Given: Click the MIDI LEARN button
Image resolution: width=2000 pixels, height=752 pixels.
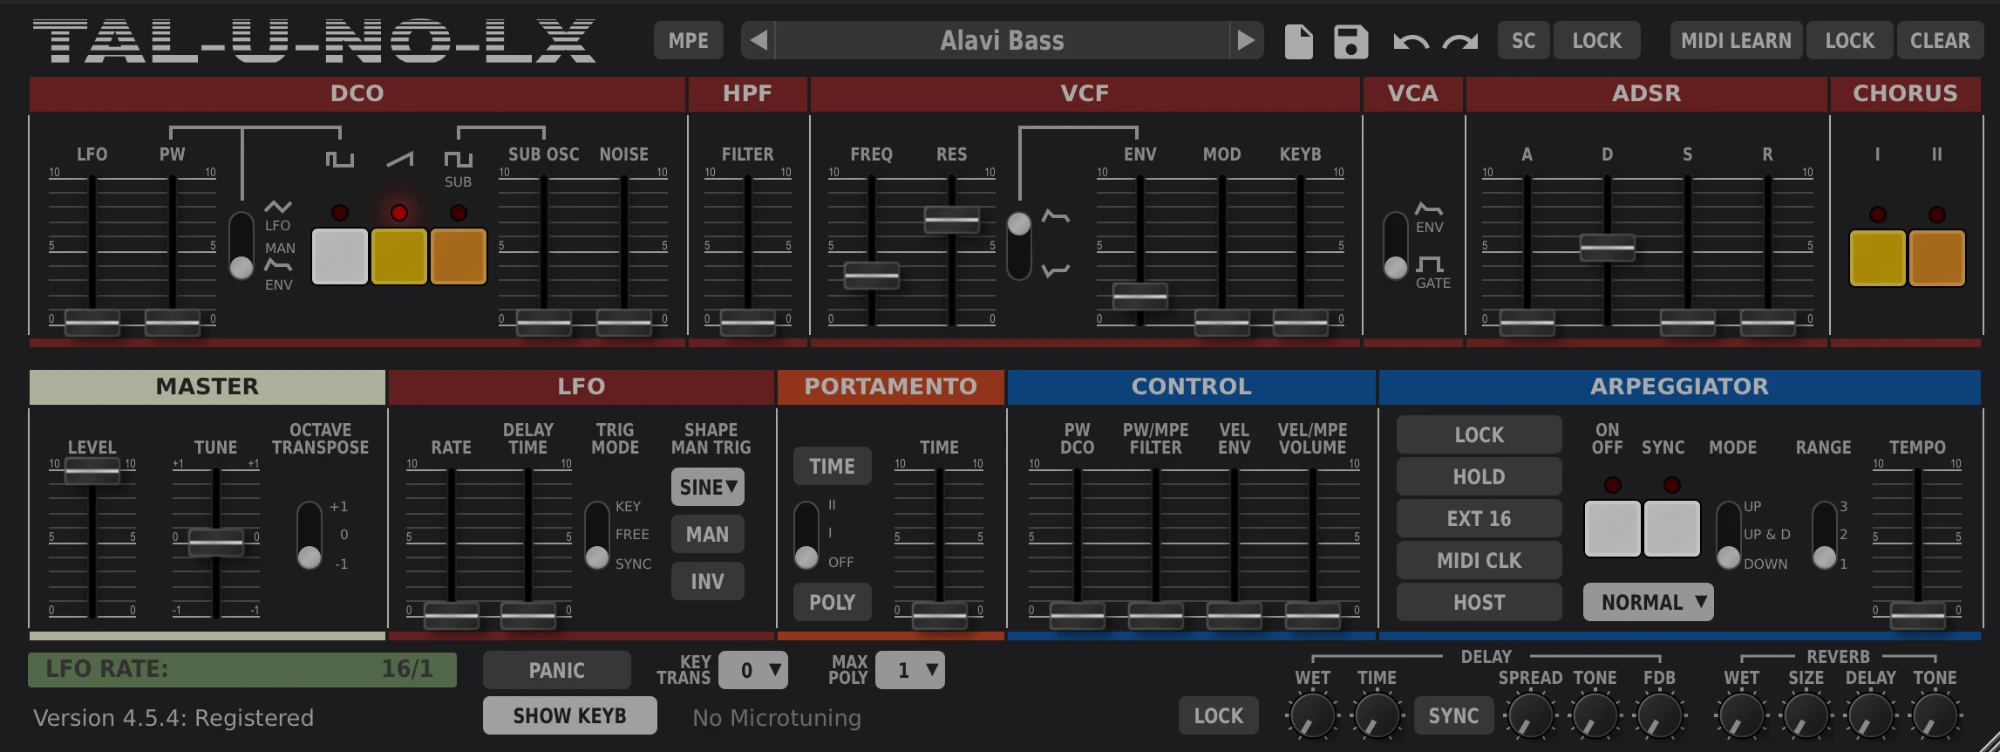Looking at the screenshot, I should click(x=1736, y=41).
